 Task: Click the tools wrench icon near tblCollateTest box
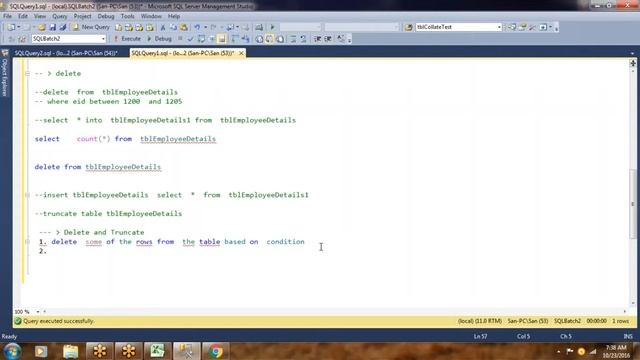(x=533, y=27)
